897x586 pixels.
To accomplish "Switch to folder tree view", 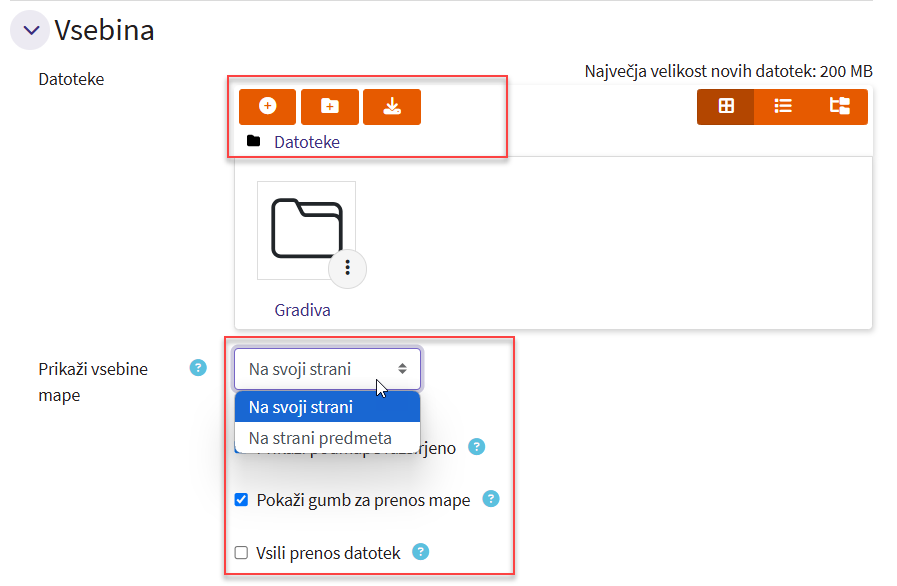I will (x=839, y=106).
